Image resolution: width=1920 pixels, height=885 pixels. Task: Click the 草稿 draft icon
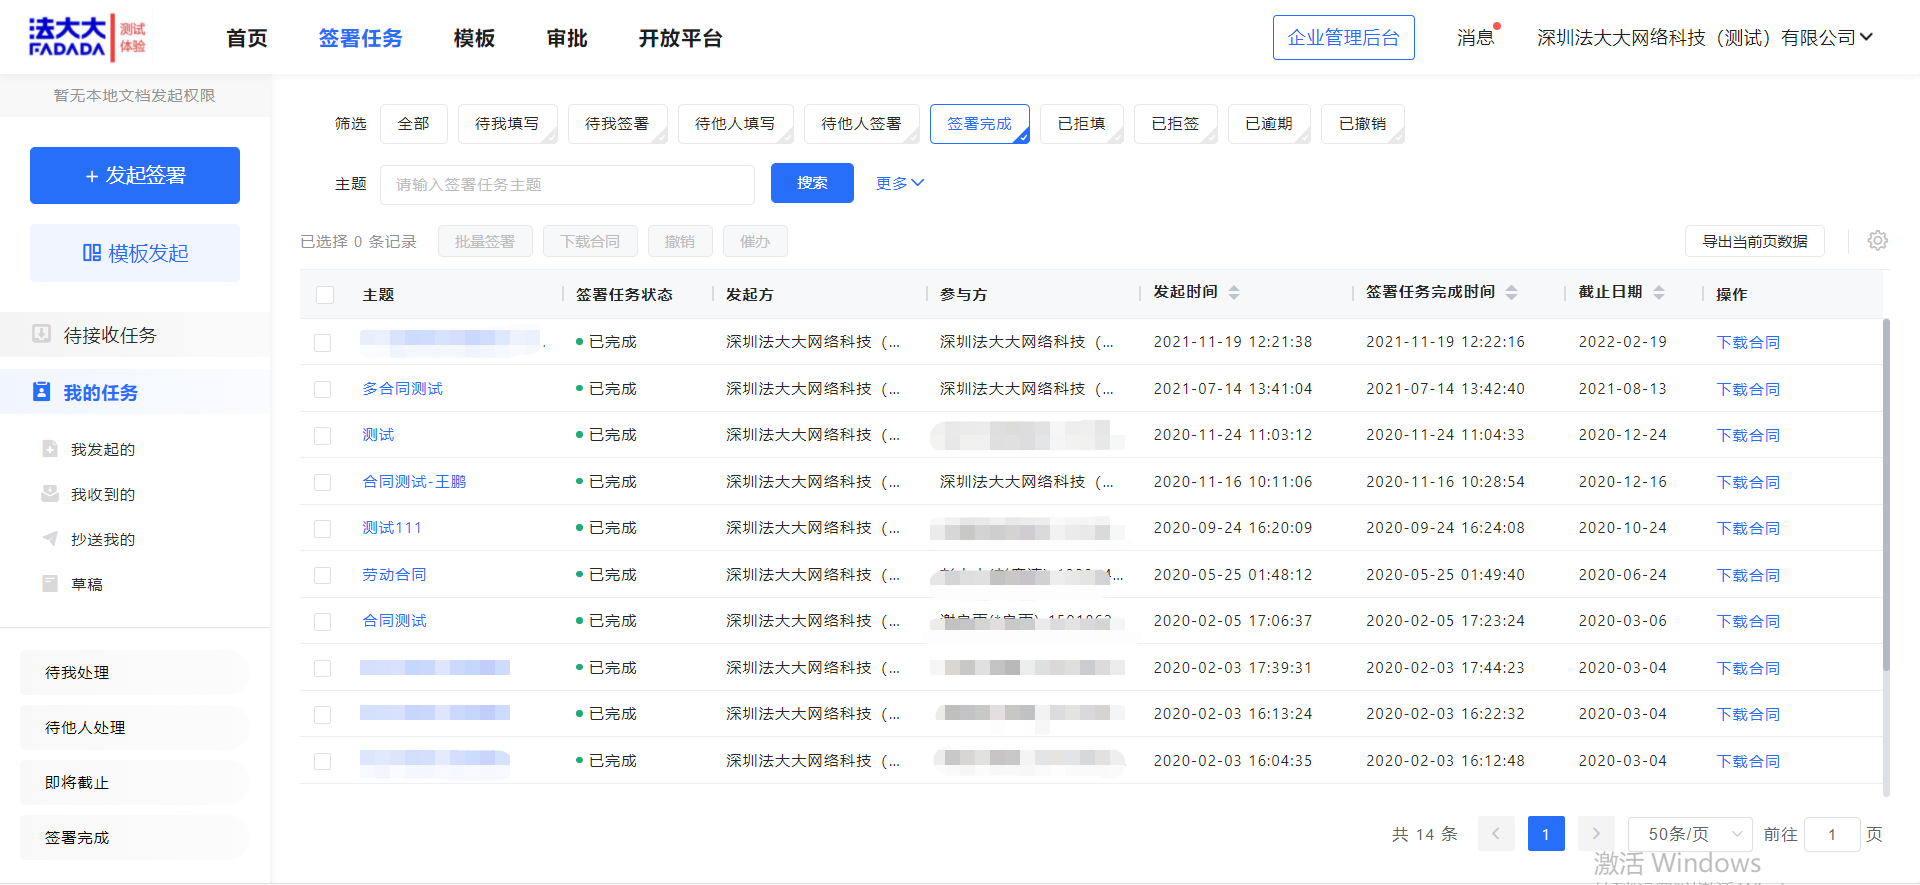(50, 584)
